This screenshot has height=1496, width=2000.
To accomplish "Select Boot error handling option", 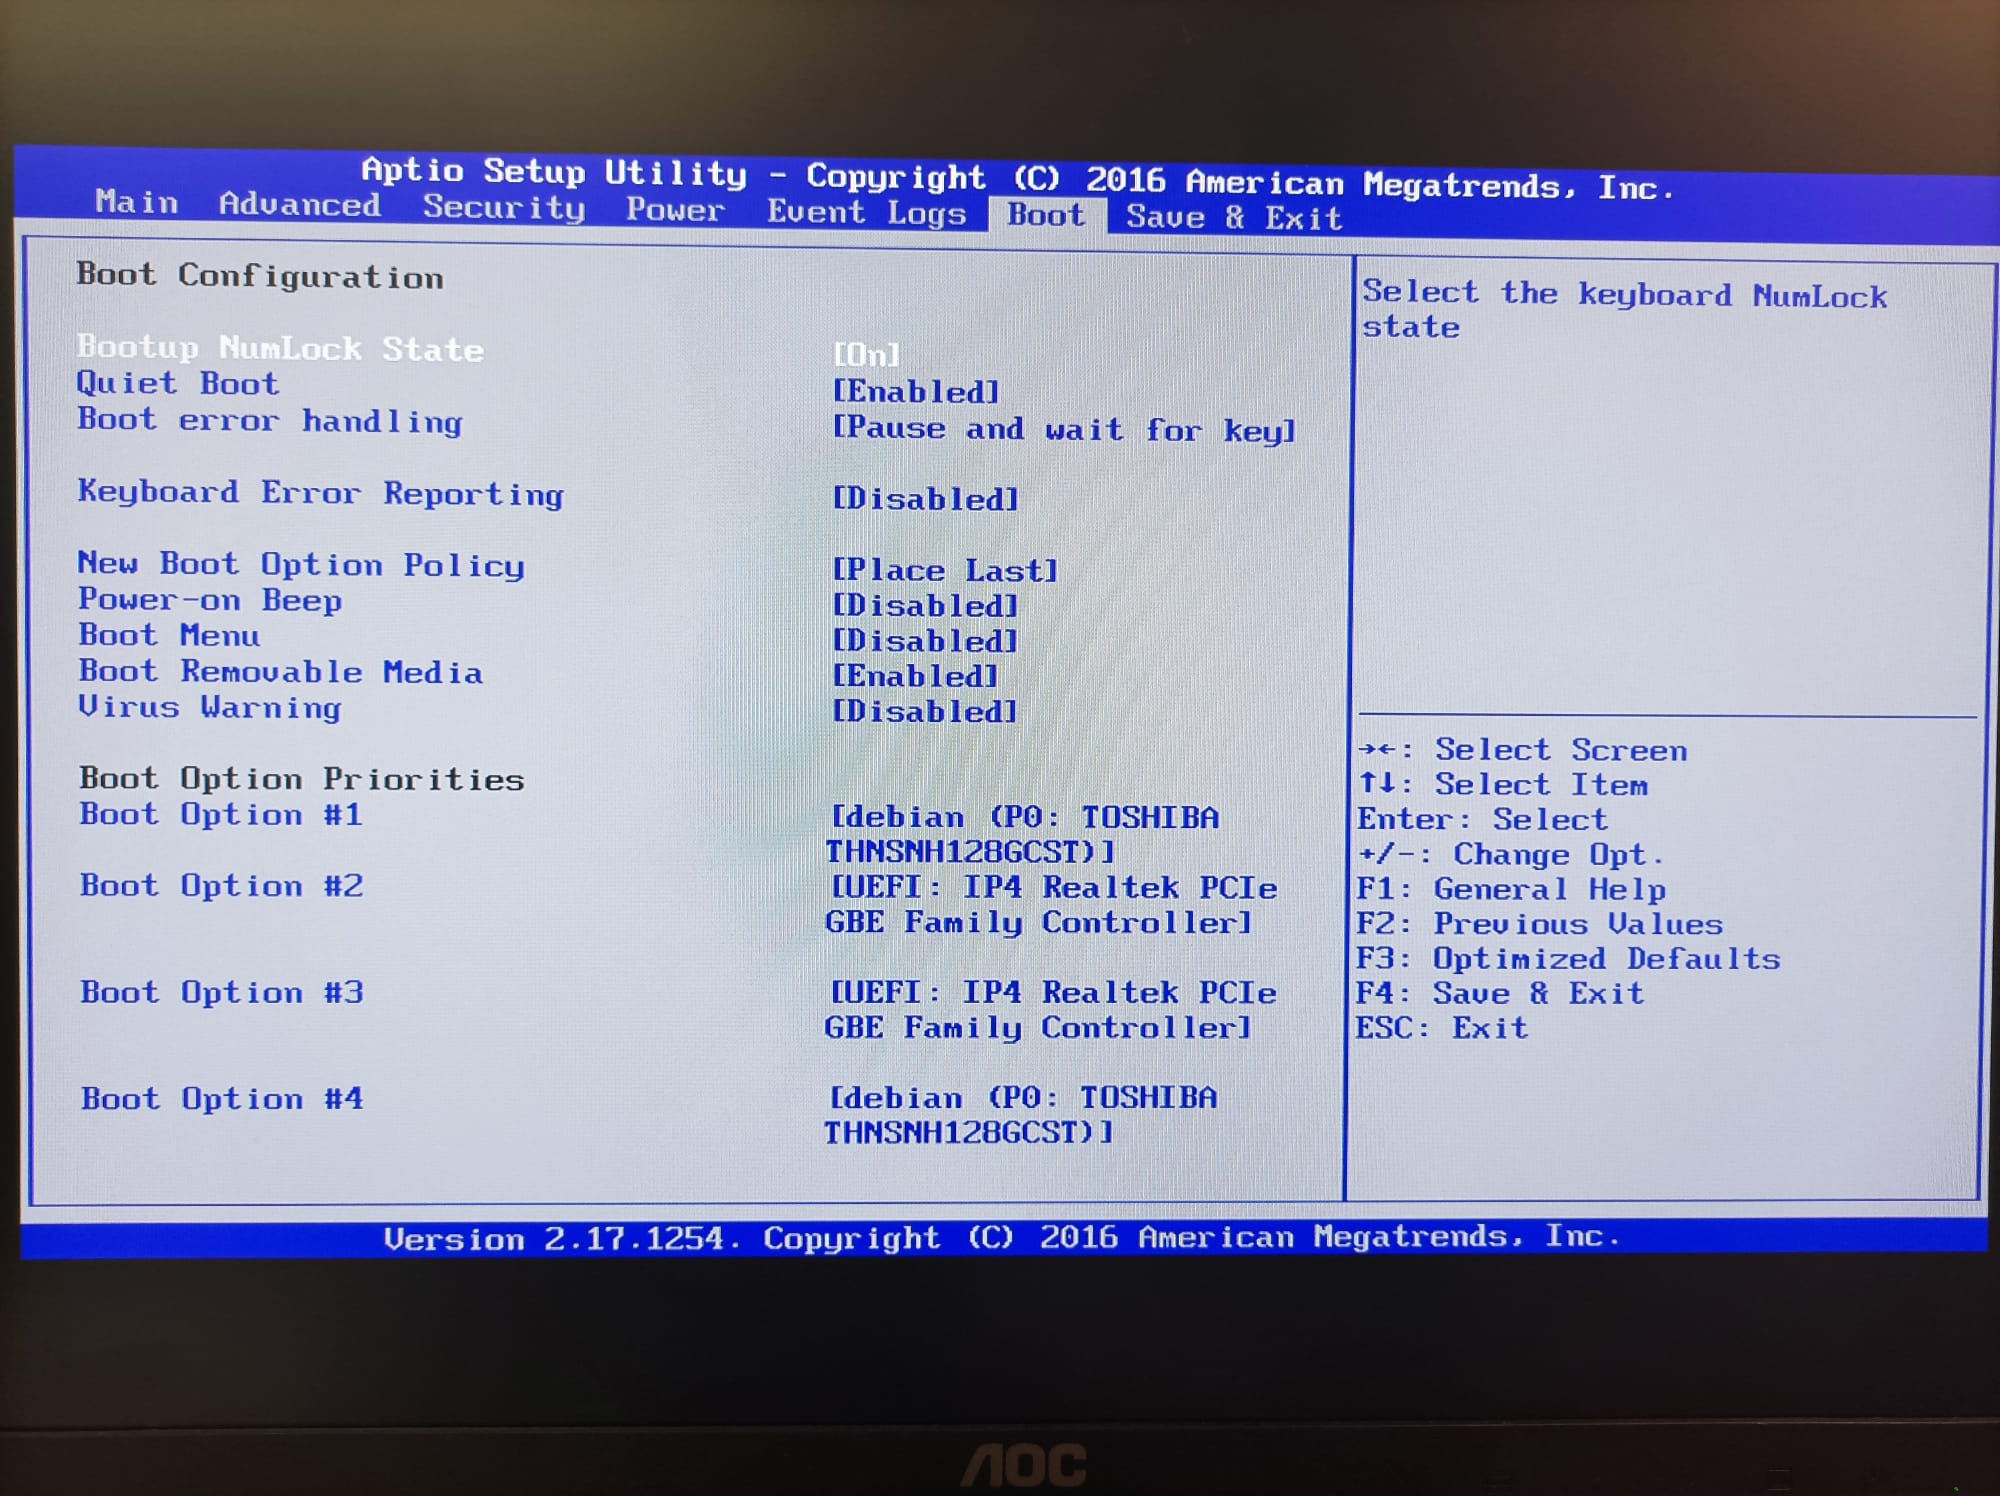I will [270, 421].
